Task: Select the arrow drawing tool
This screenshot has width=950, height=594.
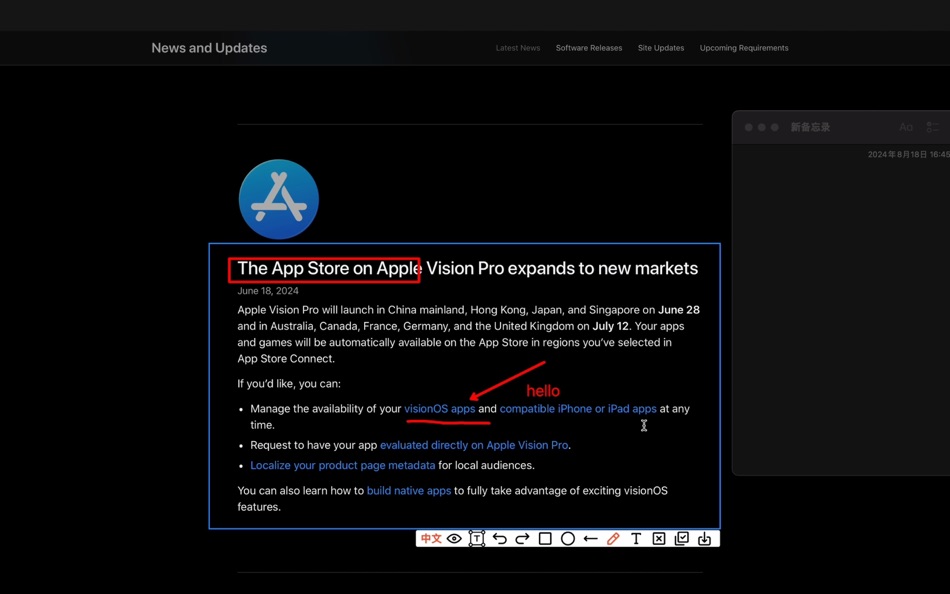Action: pyautogui.click(x=590, y=538)
